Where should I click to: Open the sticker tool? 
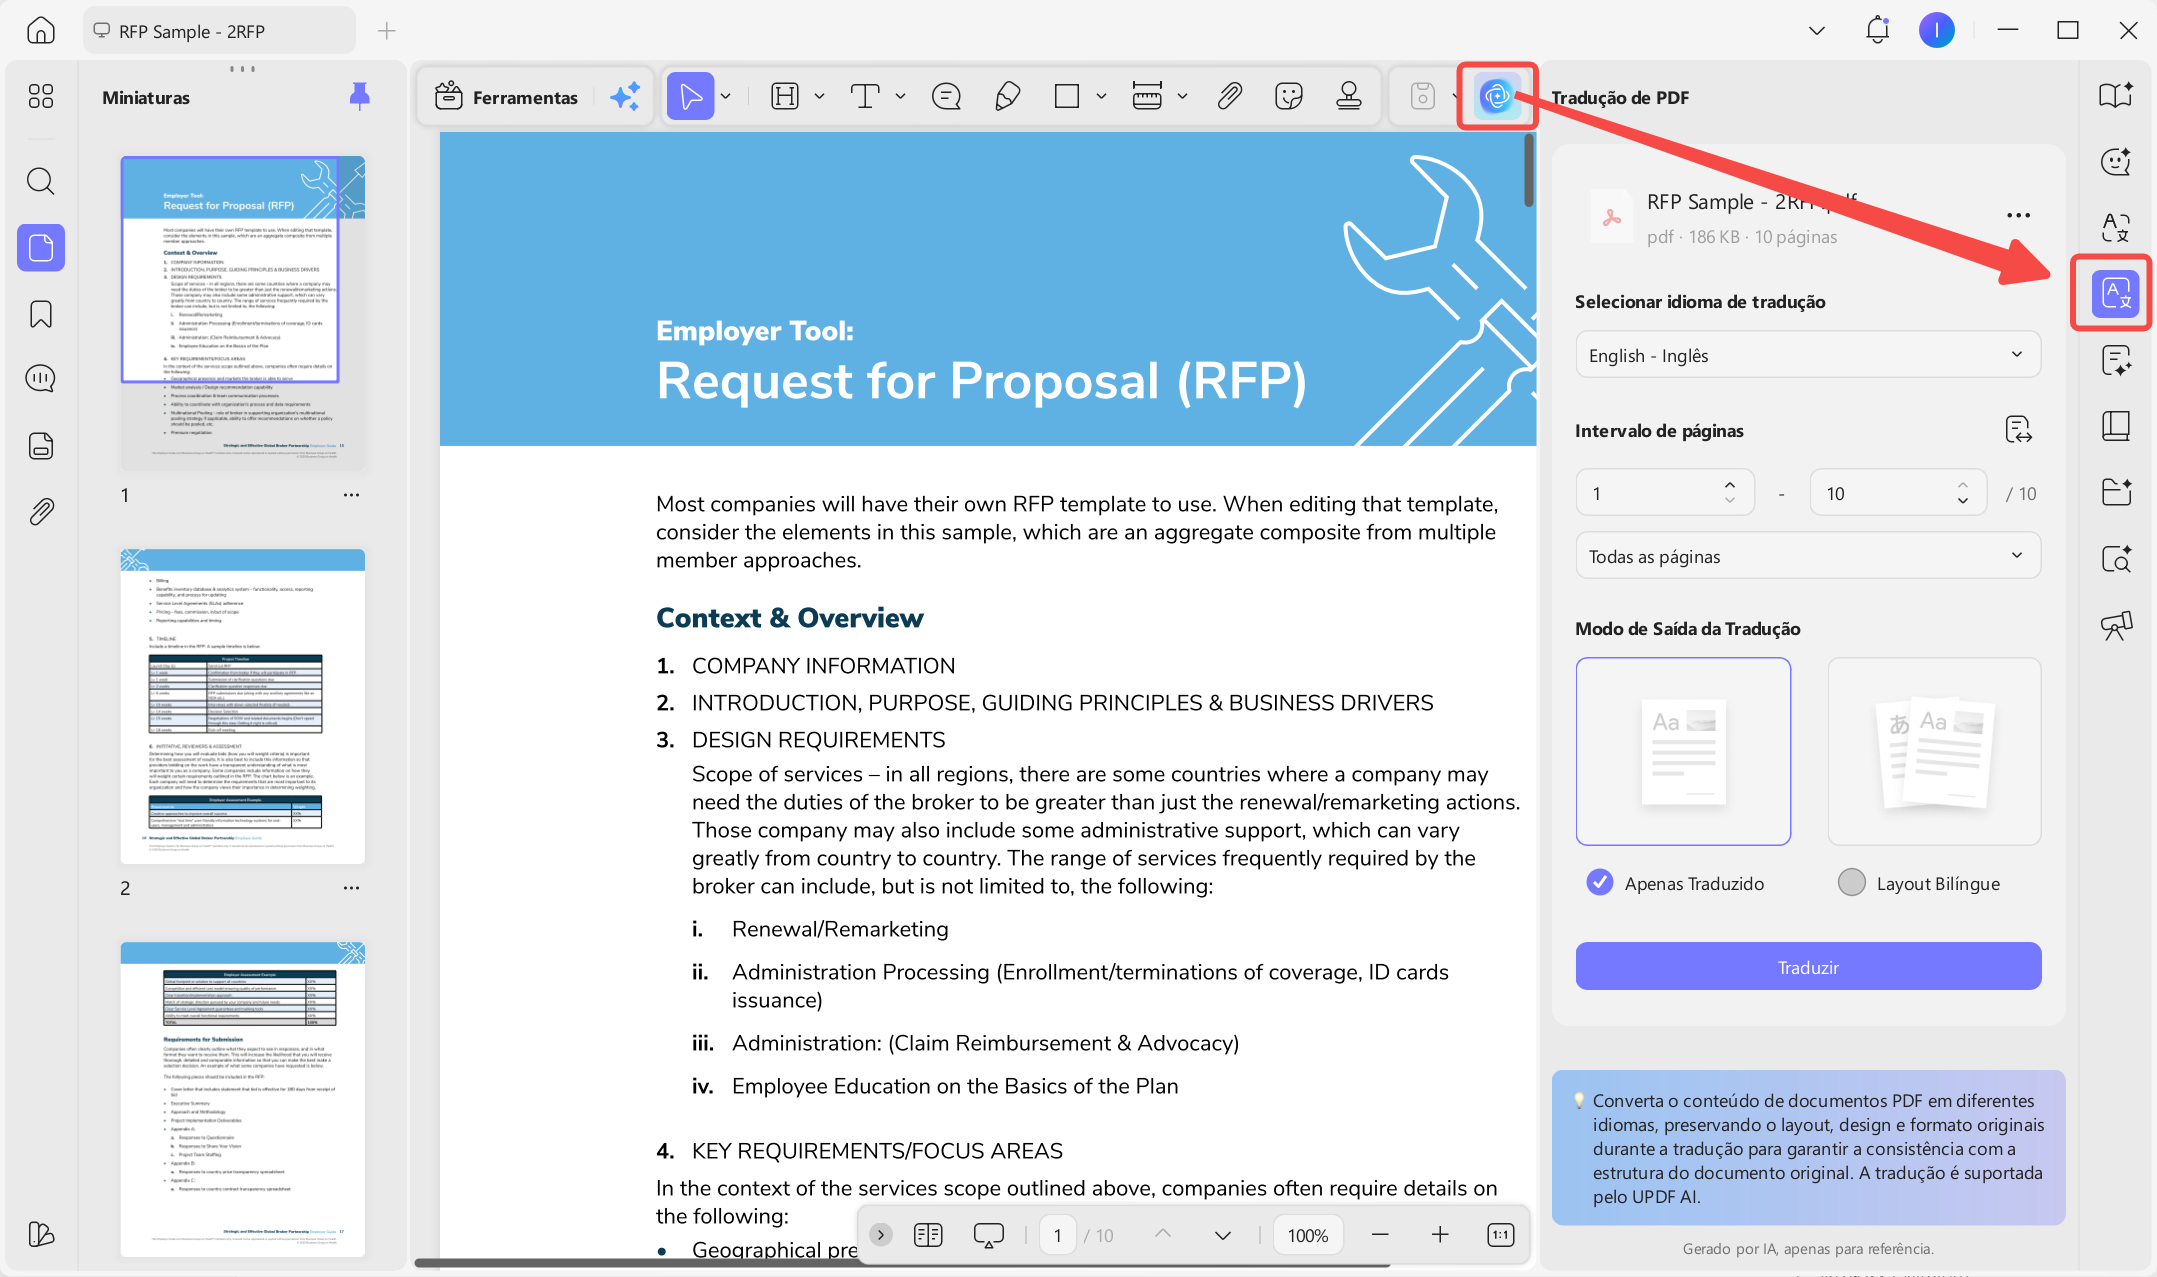(x=1289, y=96)
